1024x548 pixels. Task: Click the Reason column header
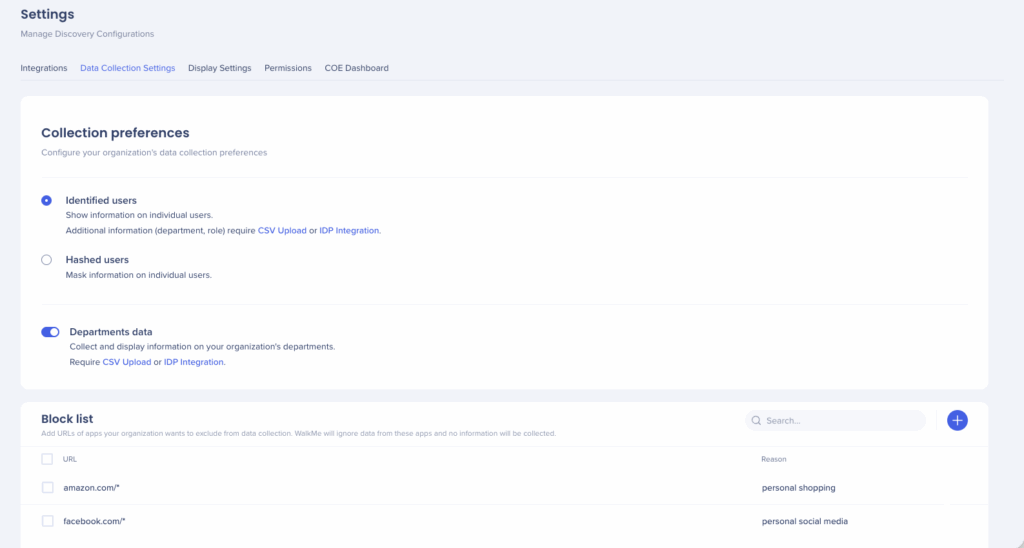coord(773,459)
